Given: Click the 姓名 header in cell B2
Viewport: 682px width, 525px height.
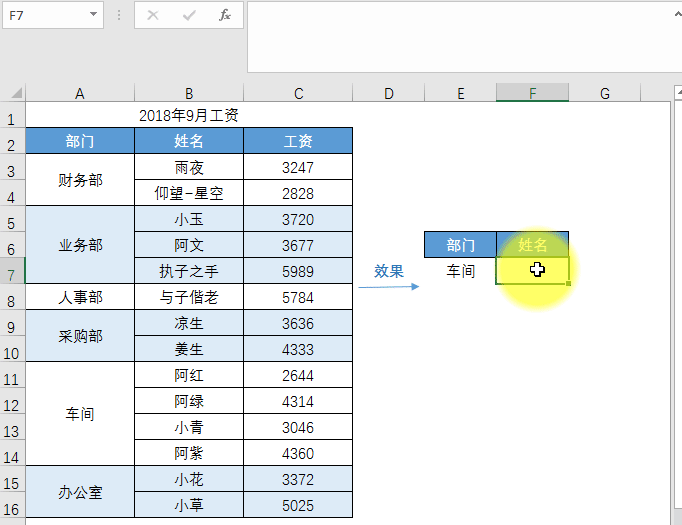Looking at the screenshot, I should pos(189,141).
